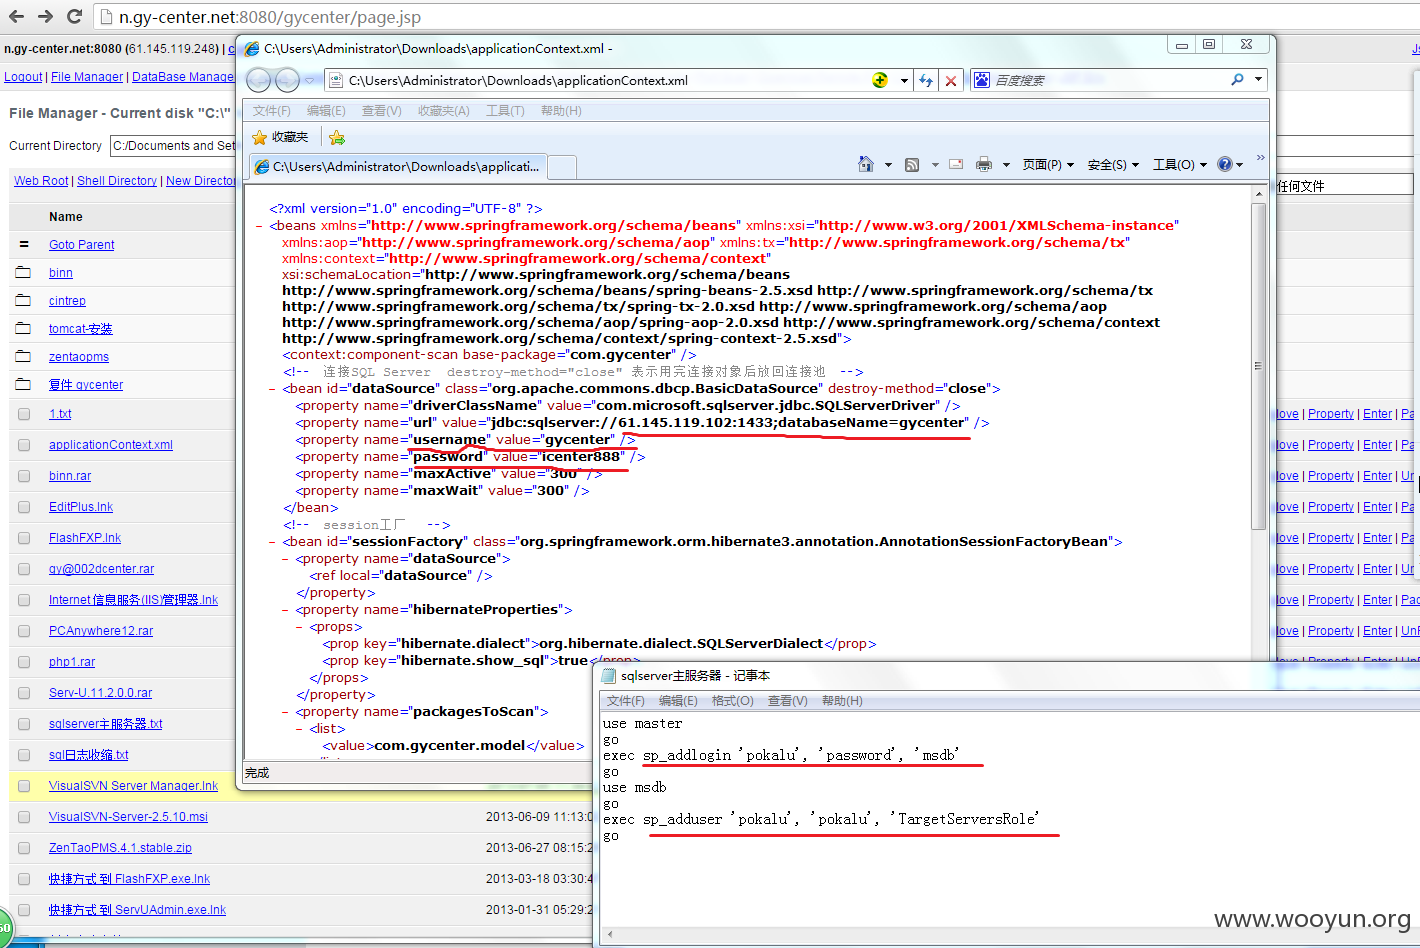Click IE scrollbar up arrow
This screenshot has height=948, width=1420.
(1258, 193)
